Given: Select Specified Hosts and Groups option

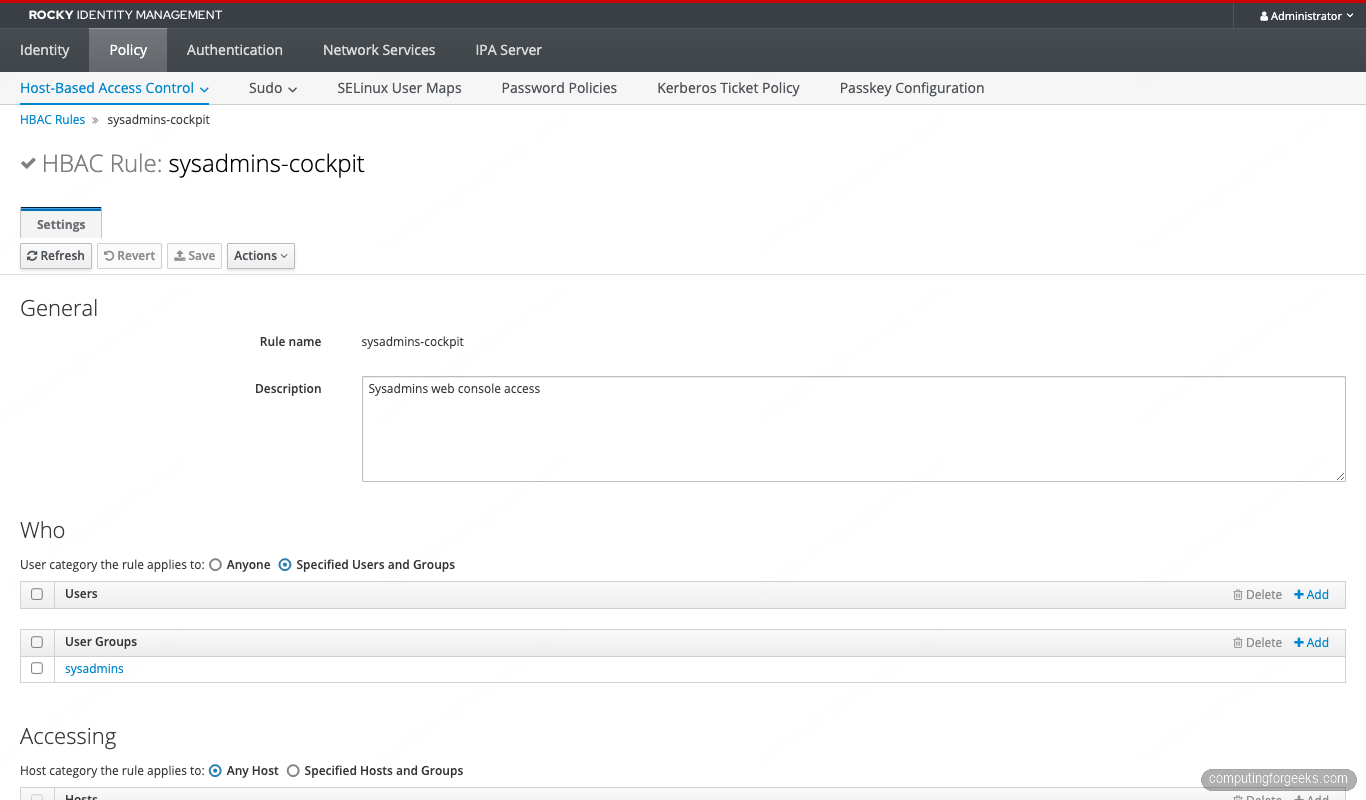Looking at the screenshot, I should pyautogui.click(x=293, y=771).
